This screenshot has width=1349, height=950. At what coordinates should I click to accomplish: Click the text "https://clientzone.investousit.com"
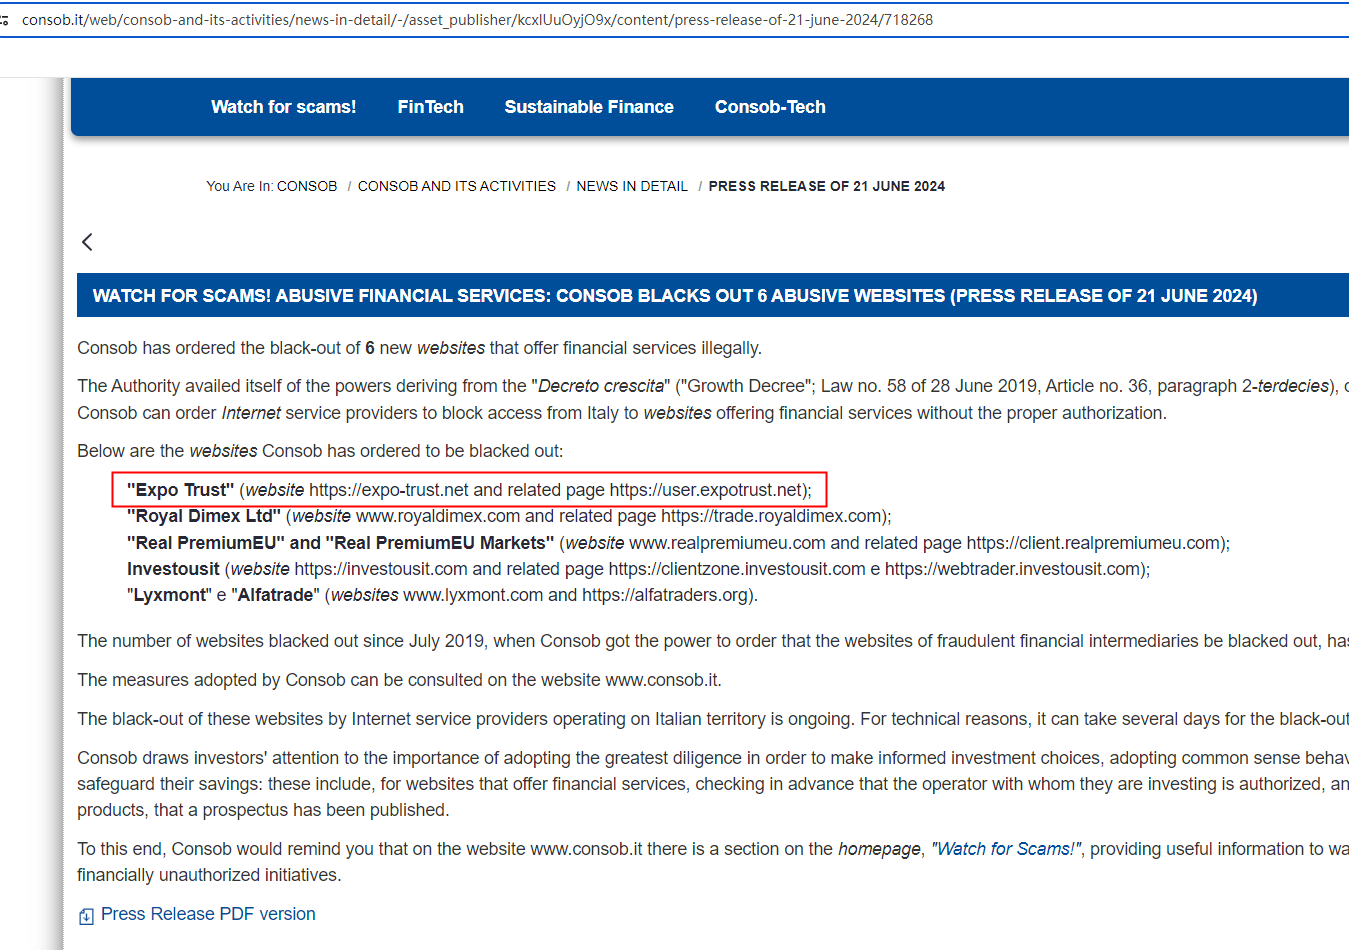(737, 569)
